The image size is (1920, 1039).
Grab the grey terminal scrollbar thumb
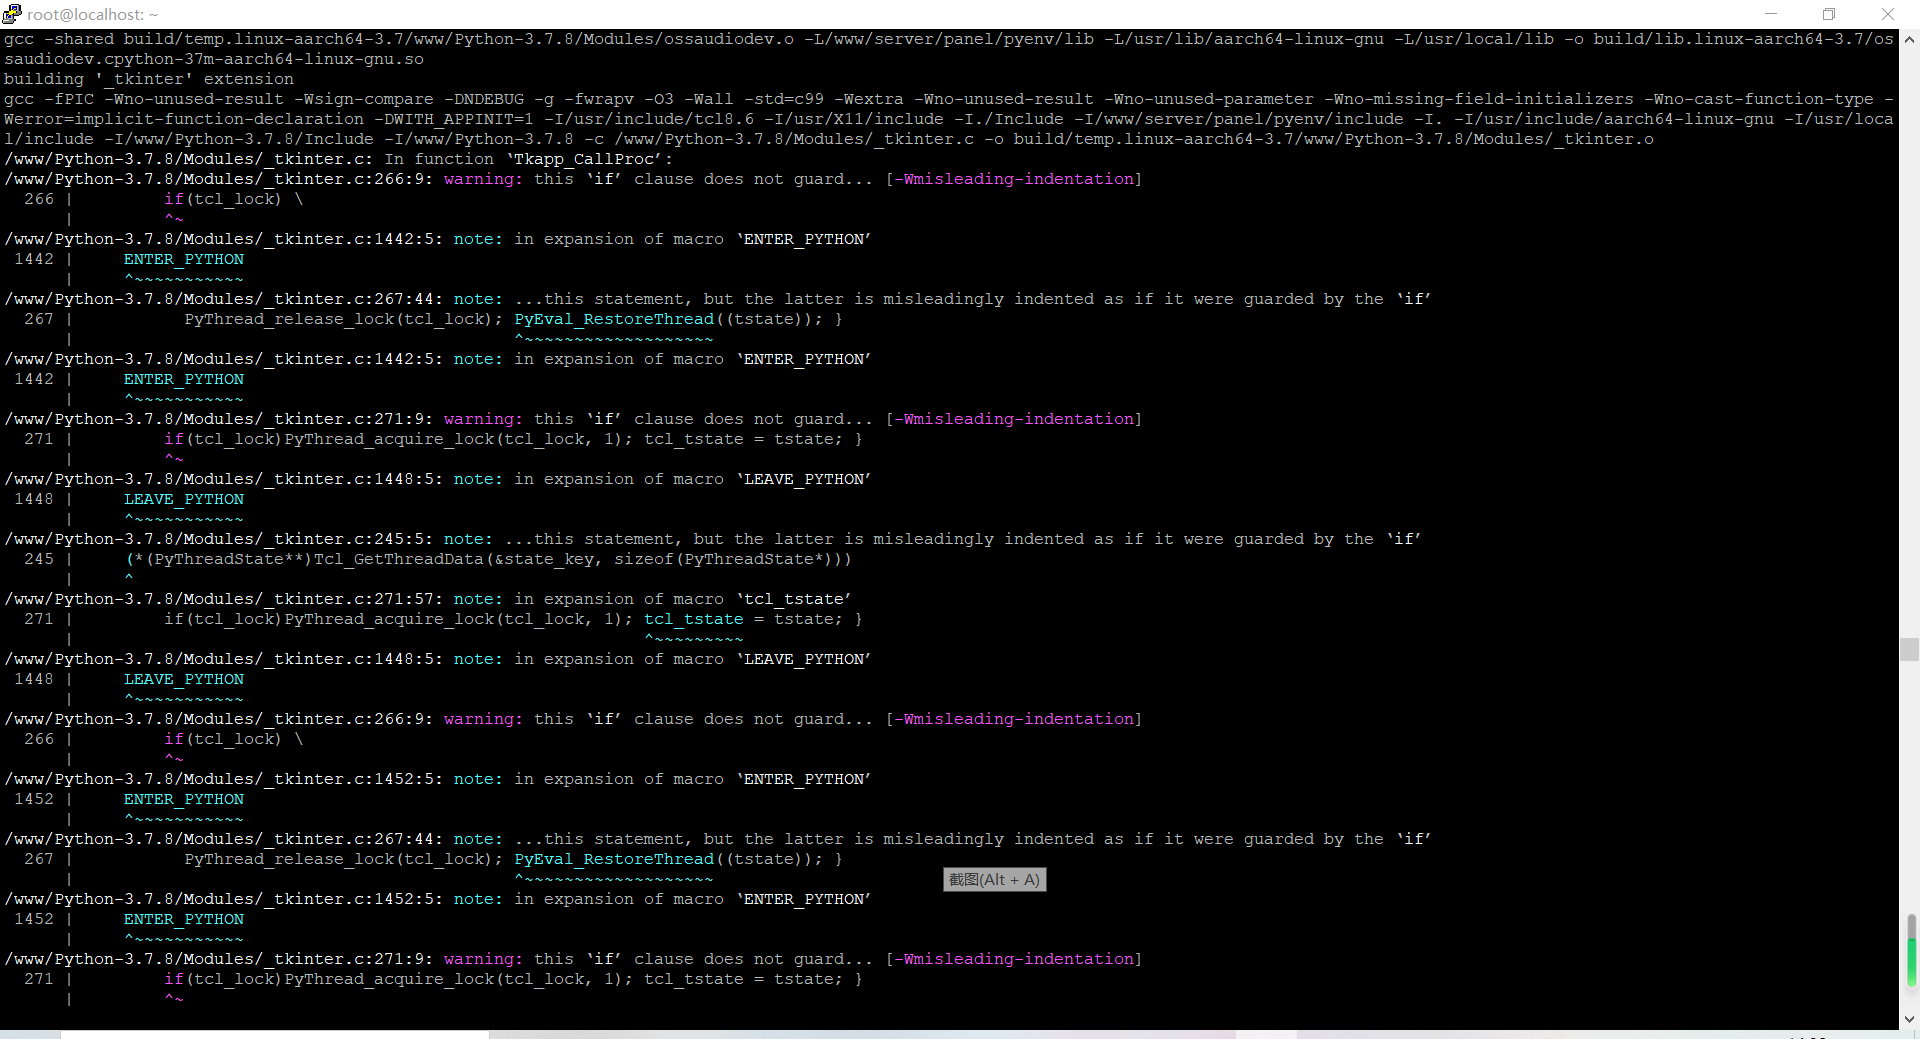pyautogui.click(x=1909, y=650)
